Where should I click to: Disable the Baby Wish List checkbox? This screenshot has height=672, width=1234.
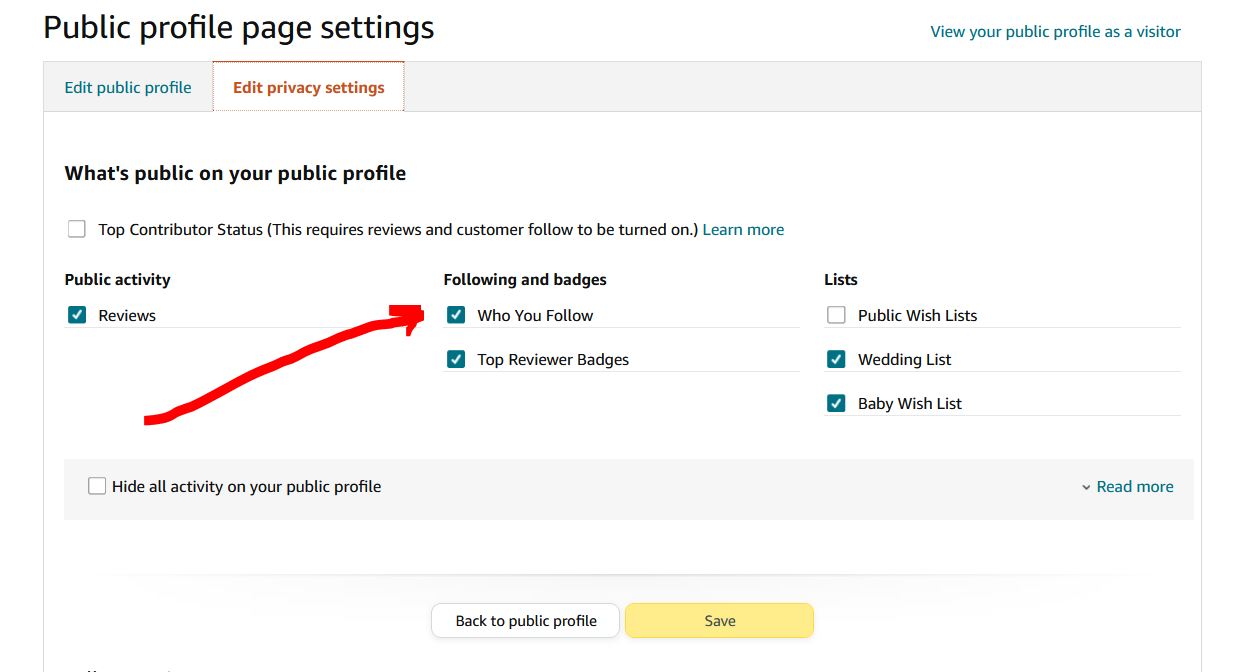tap(836, 402)
